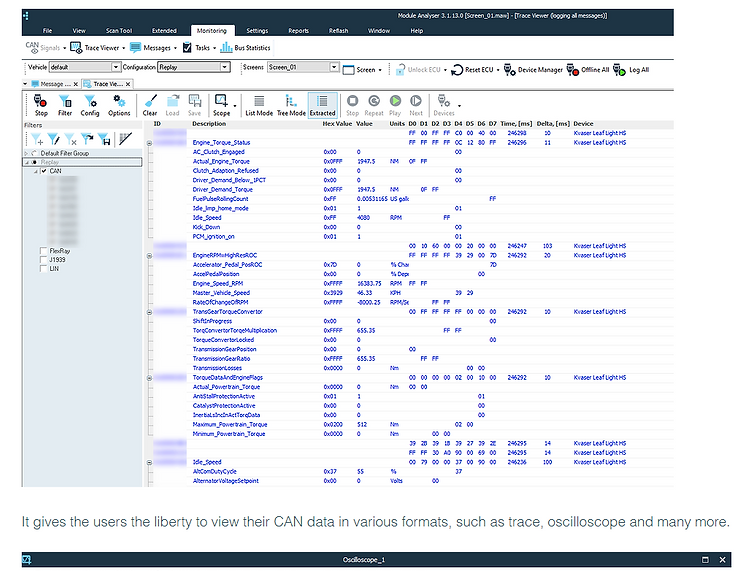Open the Scope tool
The width and height of the screenshot is (740, 571).
click(x=221, y=105)
